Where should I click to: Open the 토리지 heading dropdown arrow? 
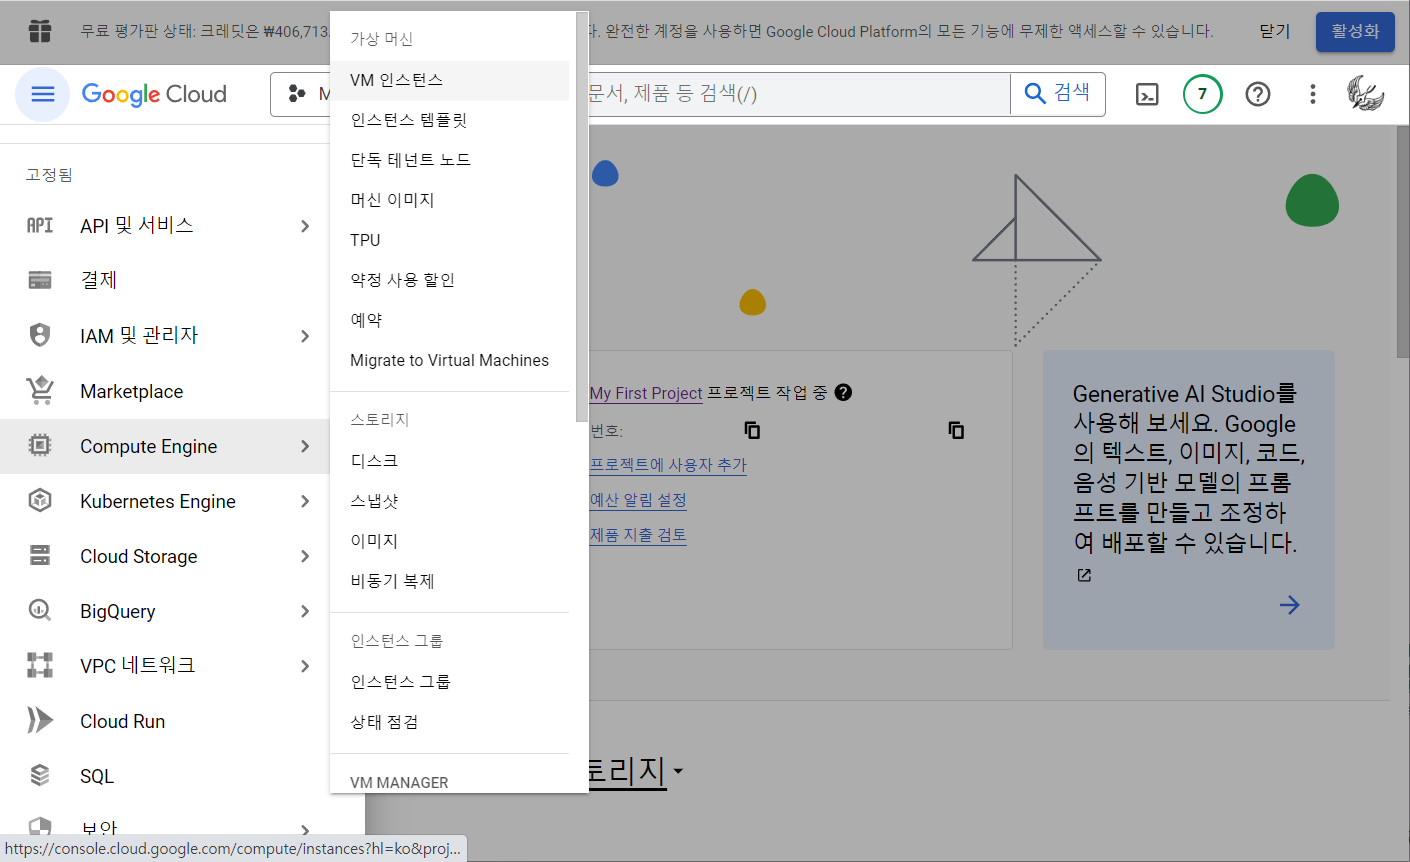pos(678,771)
